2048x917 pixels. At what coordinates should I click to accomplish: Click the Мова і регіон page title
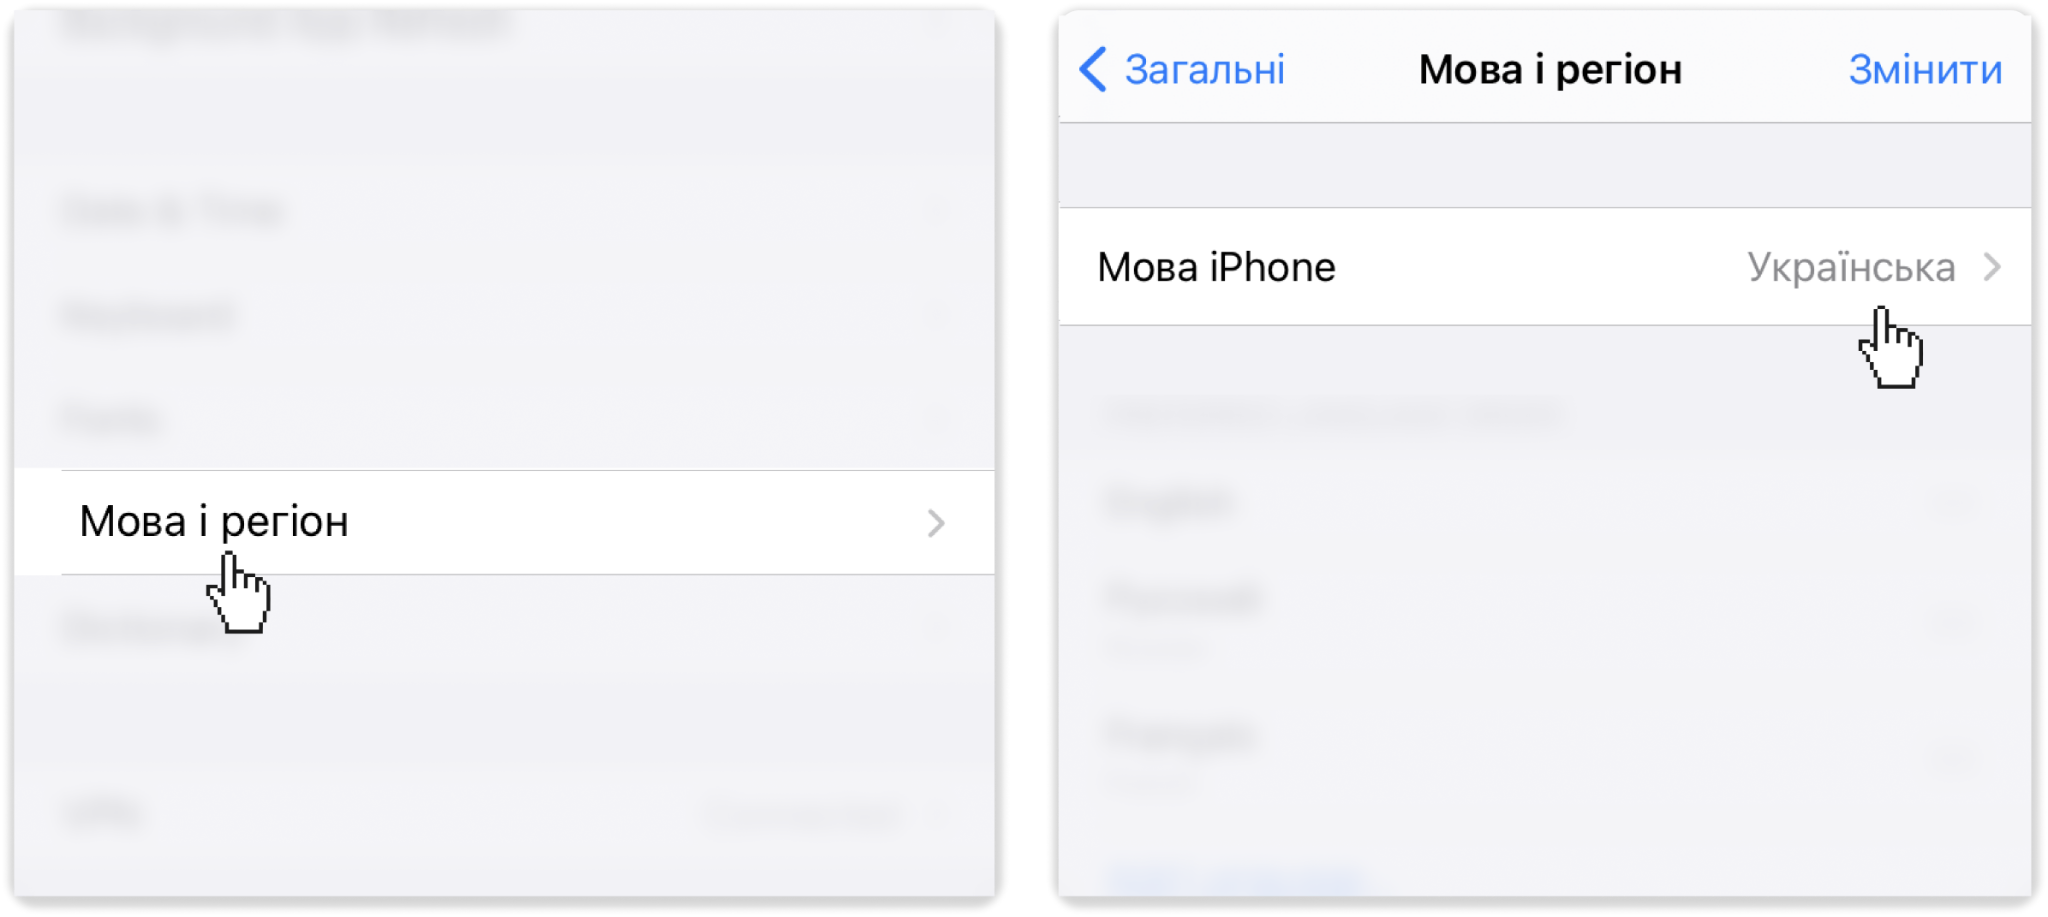click(1550, 70)
